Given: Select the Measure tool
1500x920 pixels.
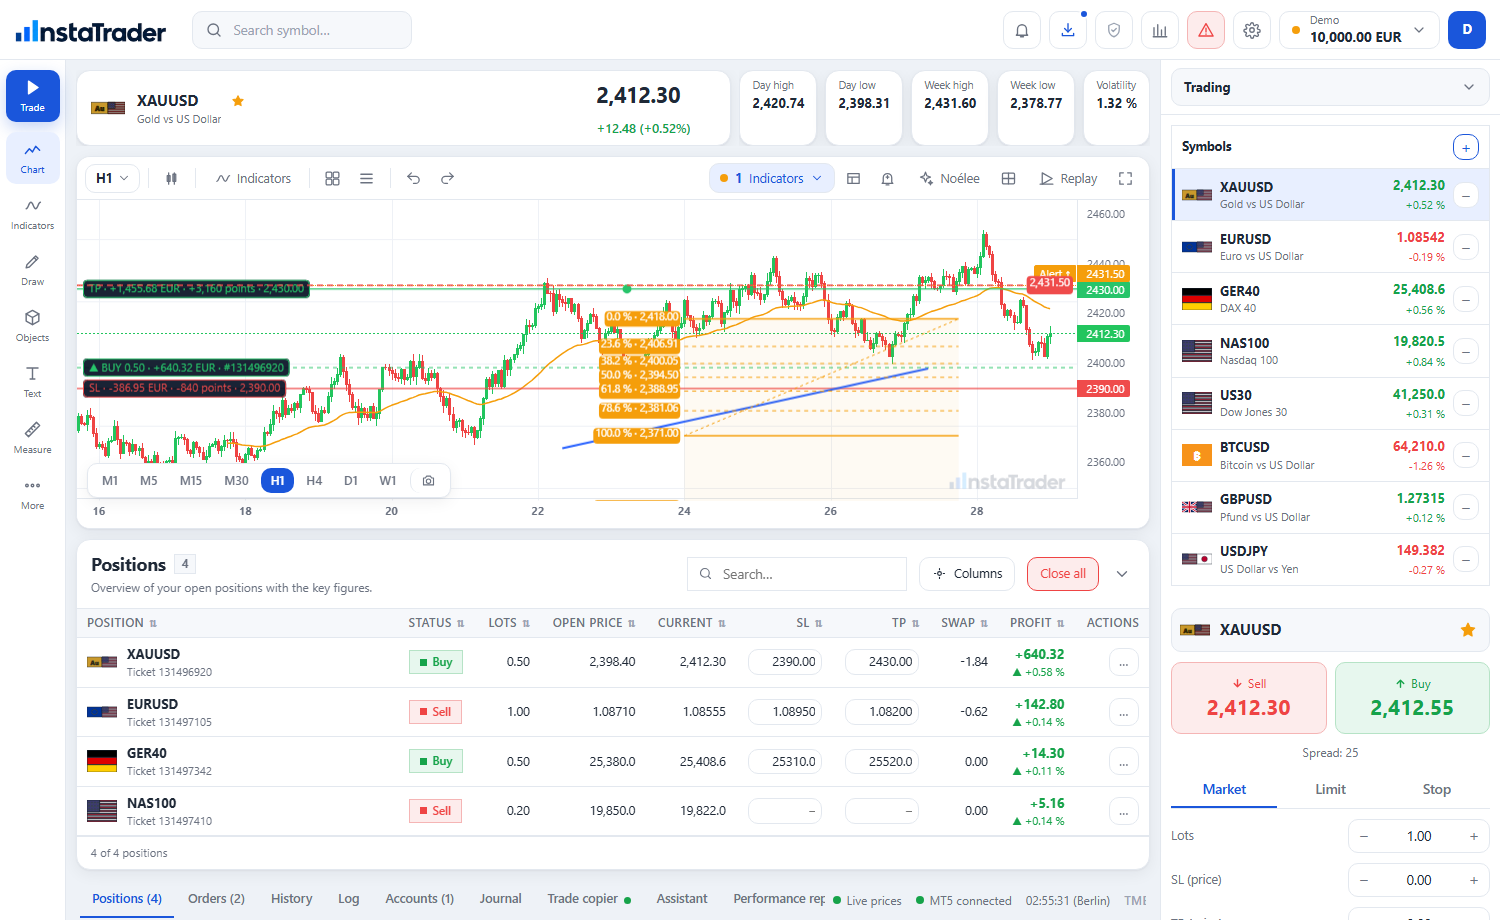Looking at the screenshot, I should tap(32, 438).
